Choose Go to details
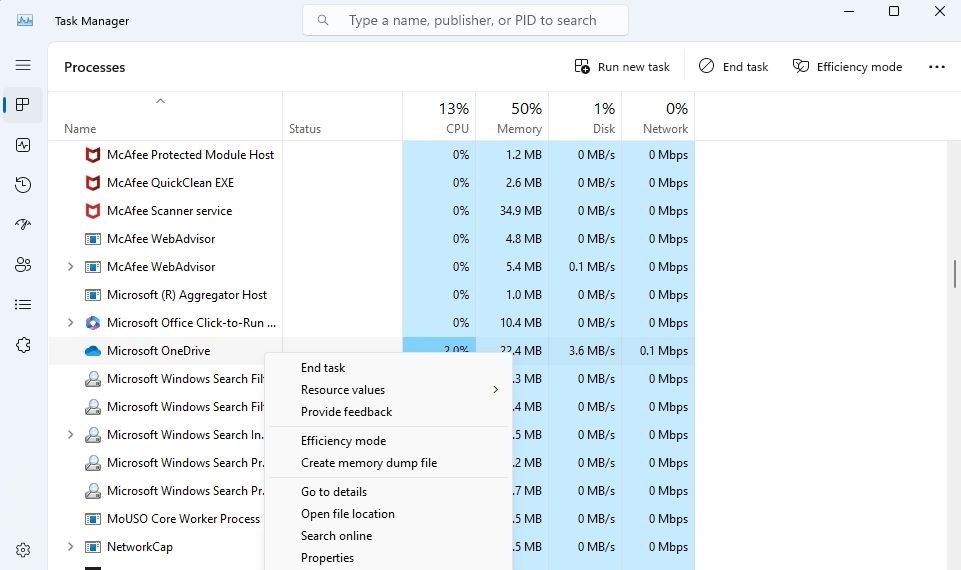961x570 pixels. (334, 492)
